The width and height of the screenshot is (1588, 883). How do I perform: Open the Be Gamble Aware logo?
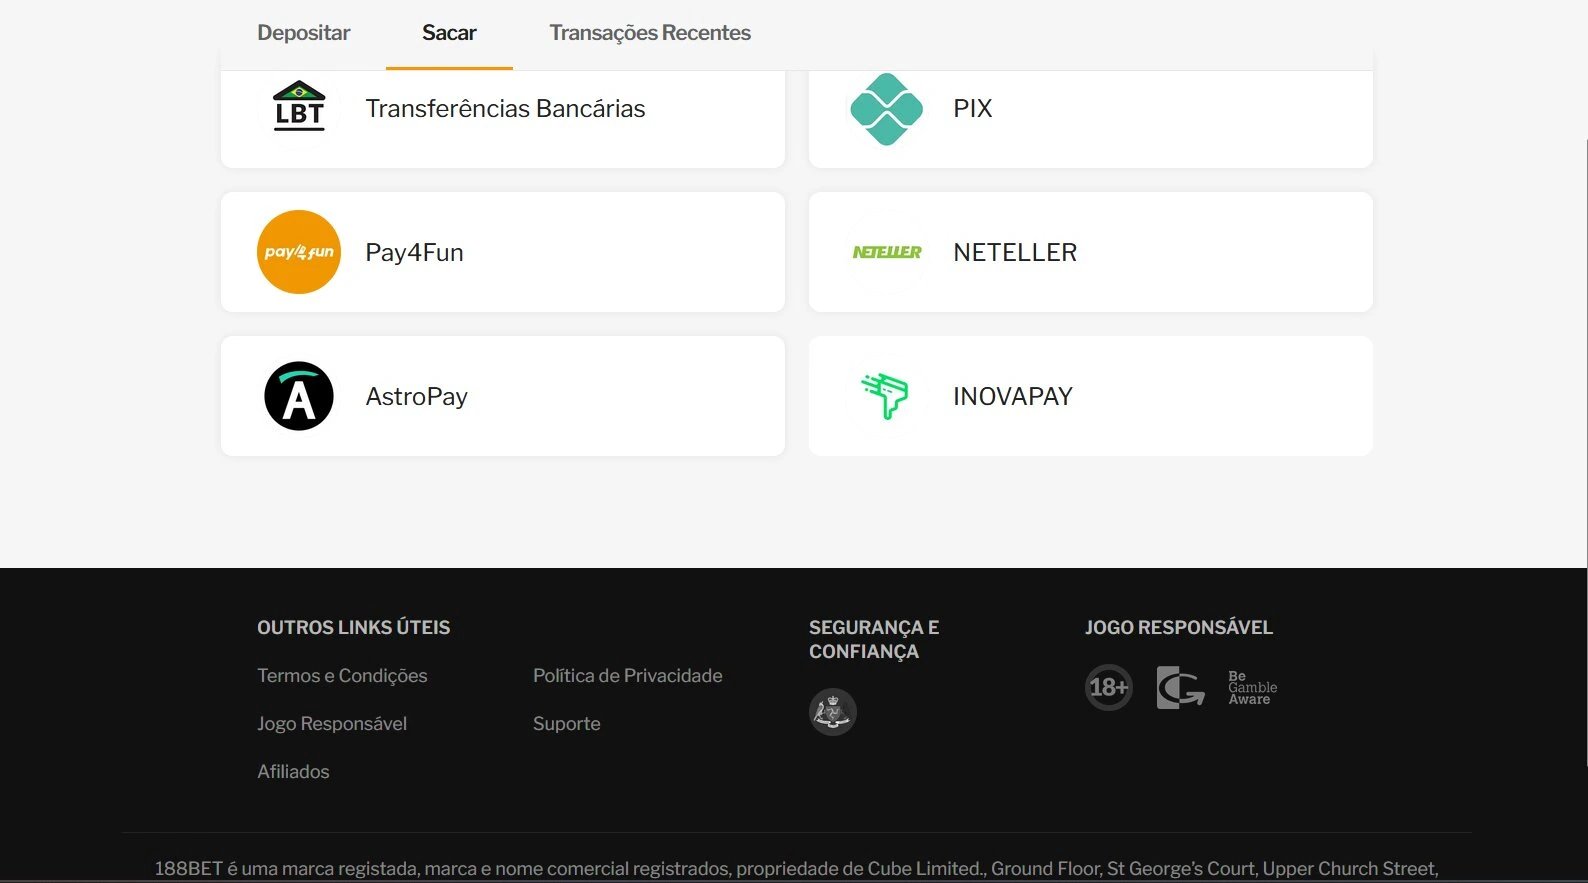[1252, 688]
